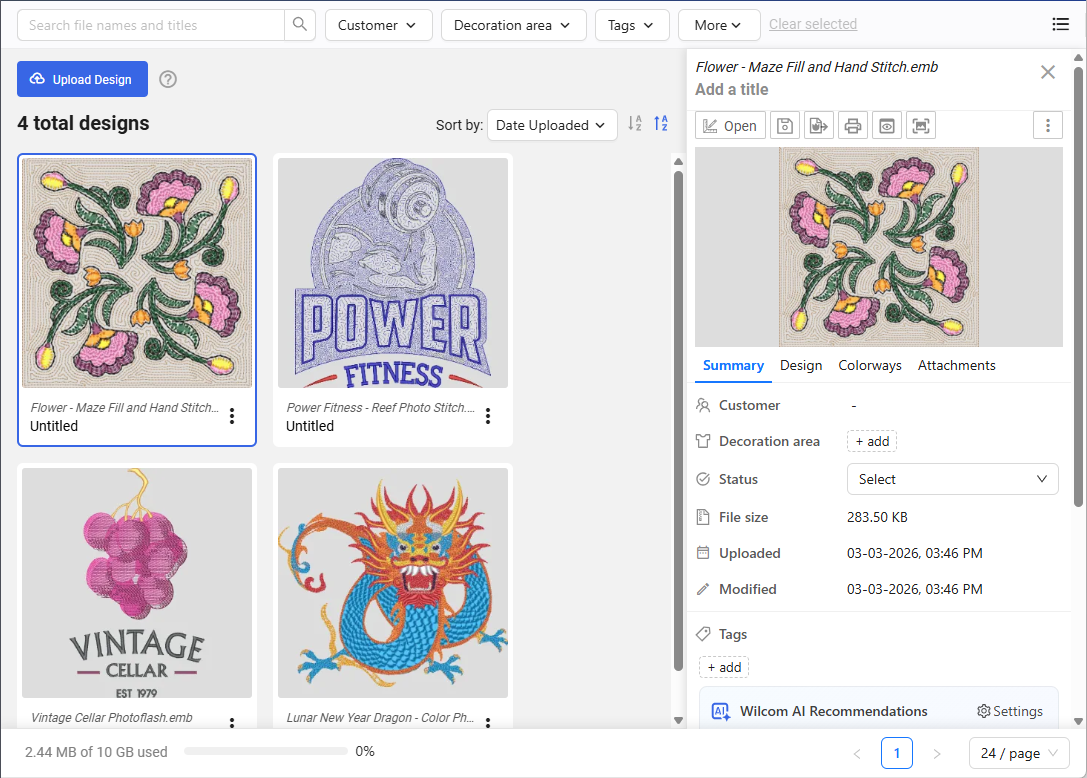
Task: Open the Attachments tab
Action: coord(956,366)
